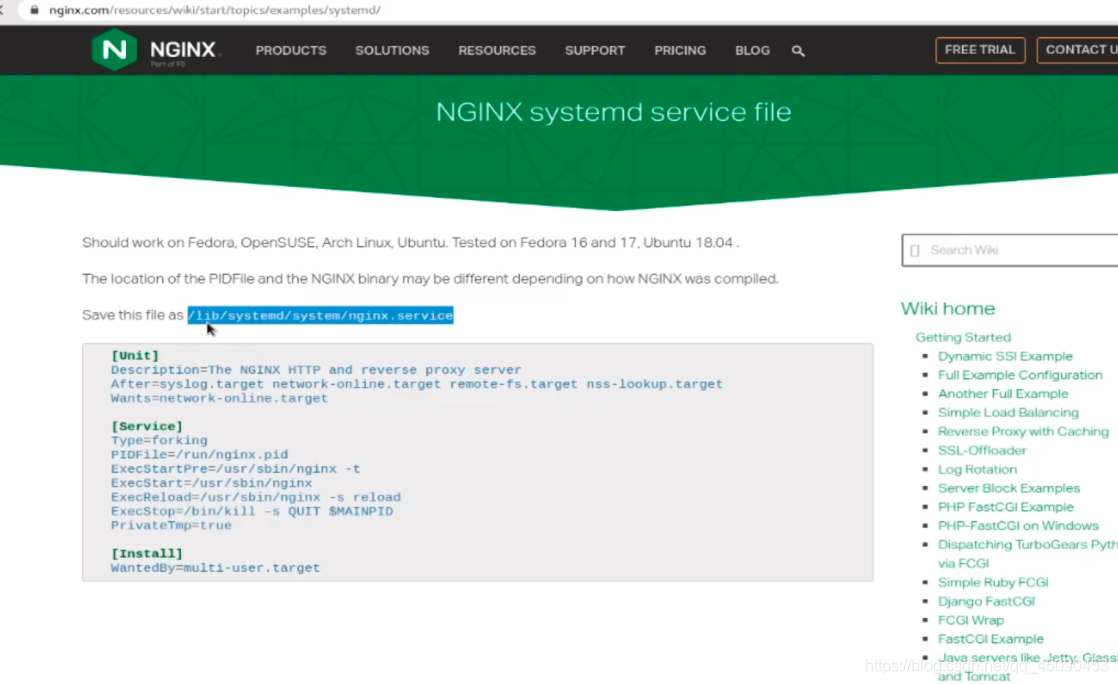
Task: Click the After=syslog.target line in code
Action: point(416,384)
